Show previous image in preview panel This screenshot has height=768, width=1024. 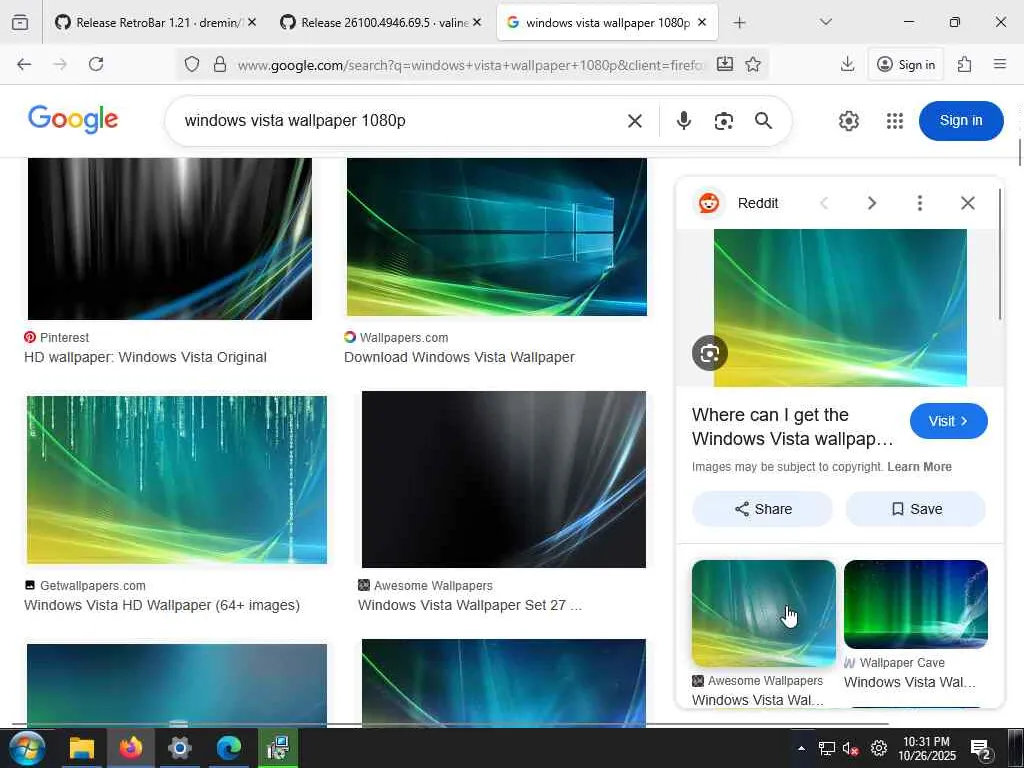click(x=824, y=203)
